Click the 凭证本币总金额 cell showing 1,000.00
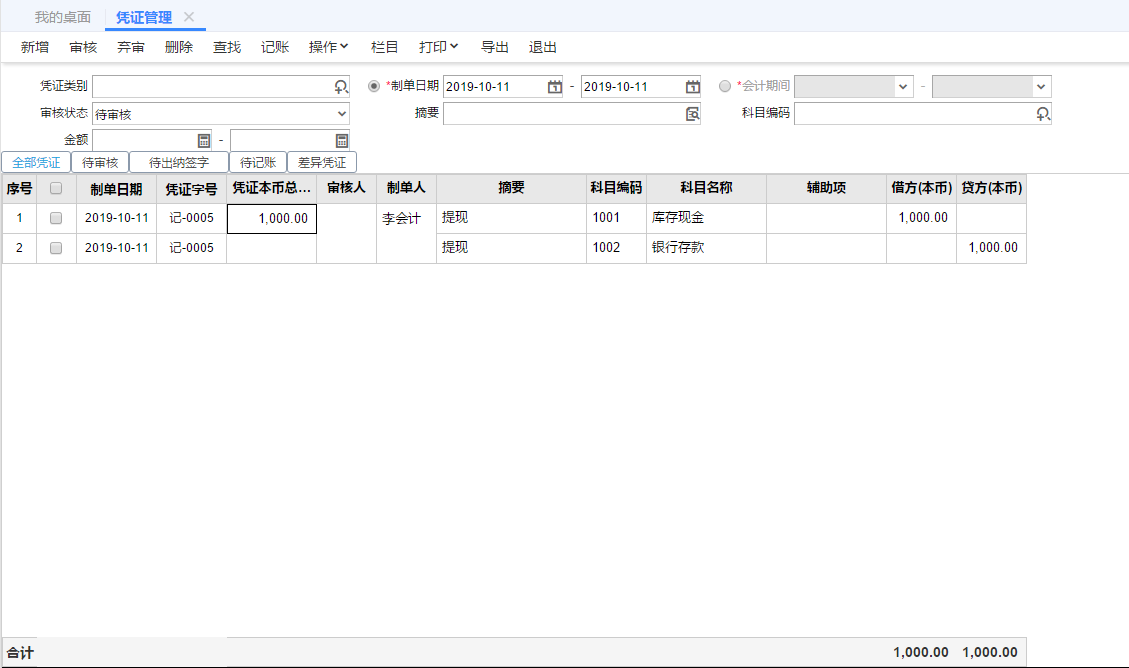 [272, 218]
